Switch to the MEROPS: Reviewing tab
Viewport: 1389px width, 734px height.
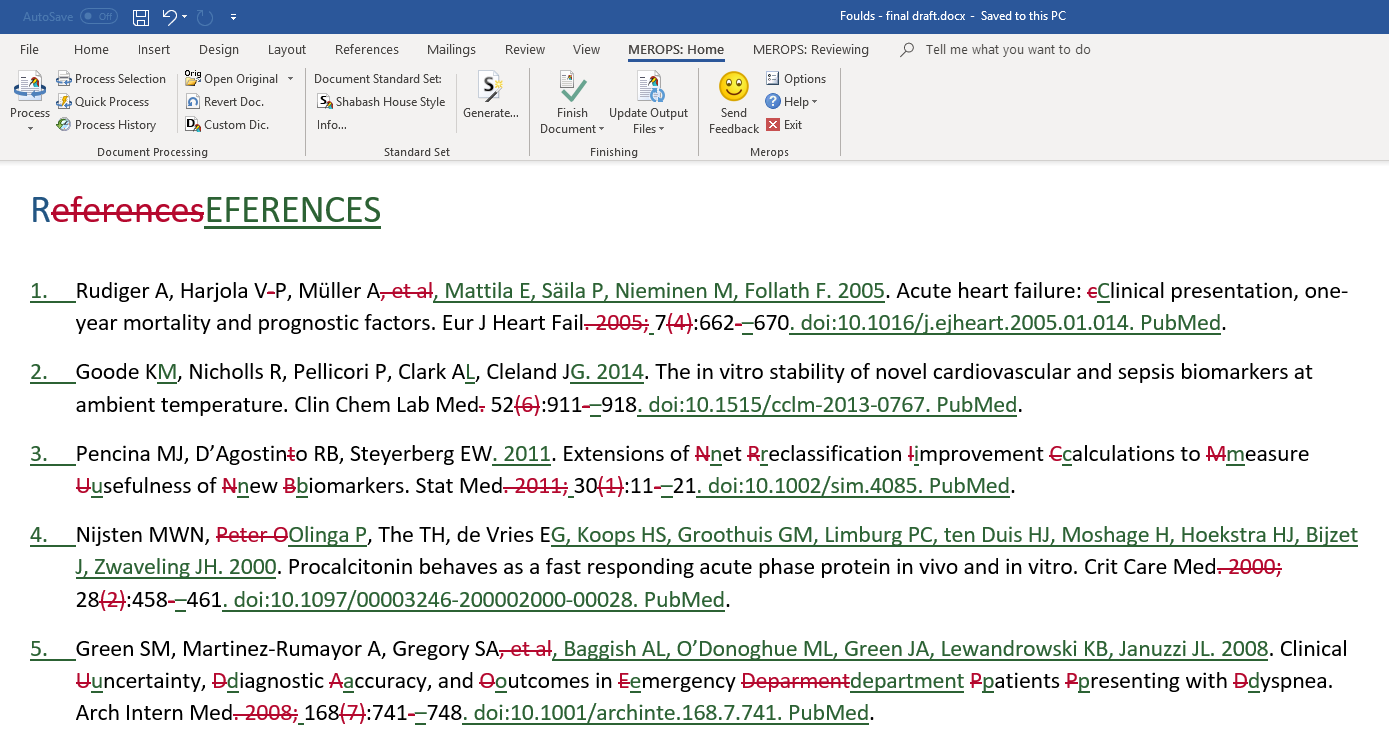coord(810,50)
